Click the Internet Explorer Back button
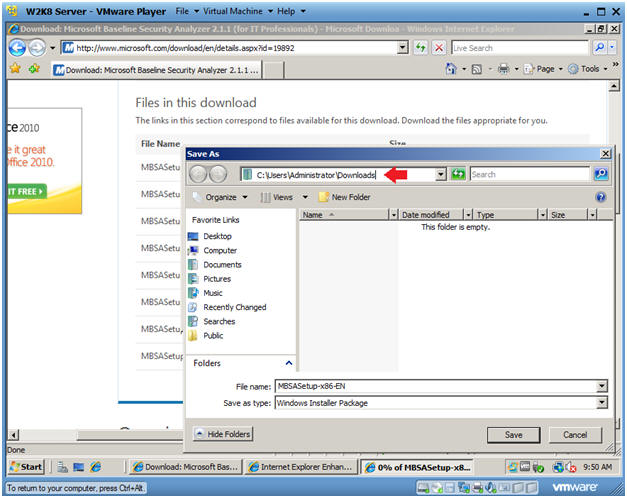The image size is (627, 498). (17, 48)
